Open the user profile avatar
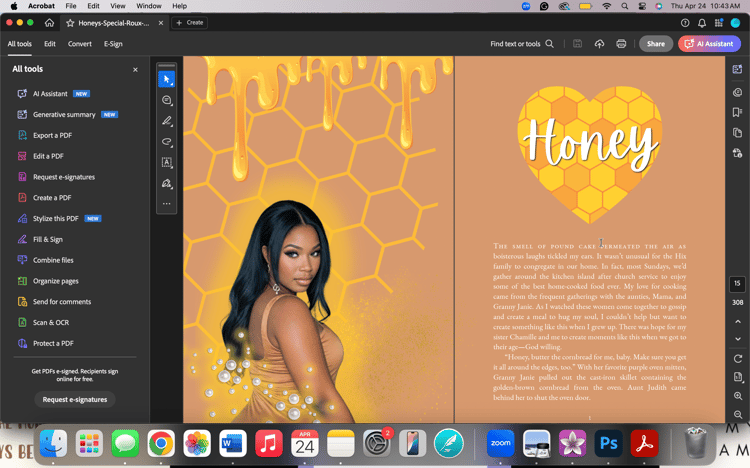The height and width of the screenshot is (468, 750). tap(736, 23)
